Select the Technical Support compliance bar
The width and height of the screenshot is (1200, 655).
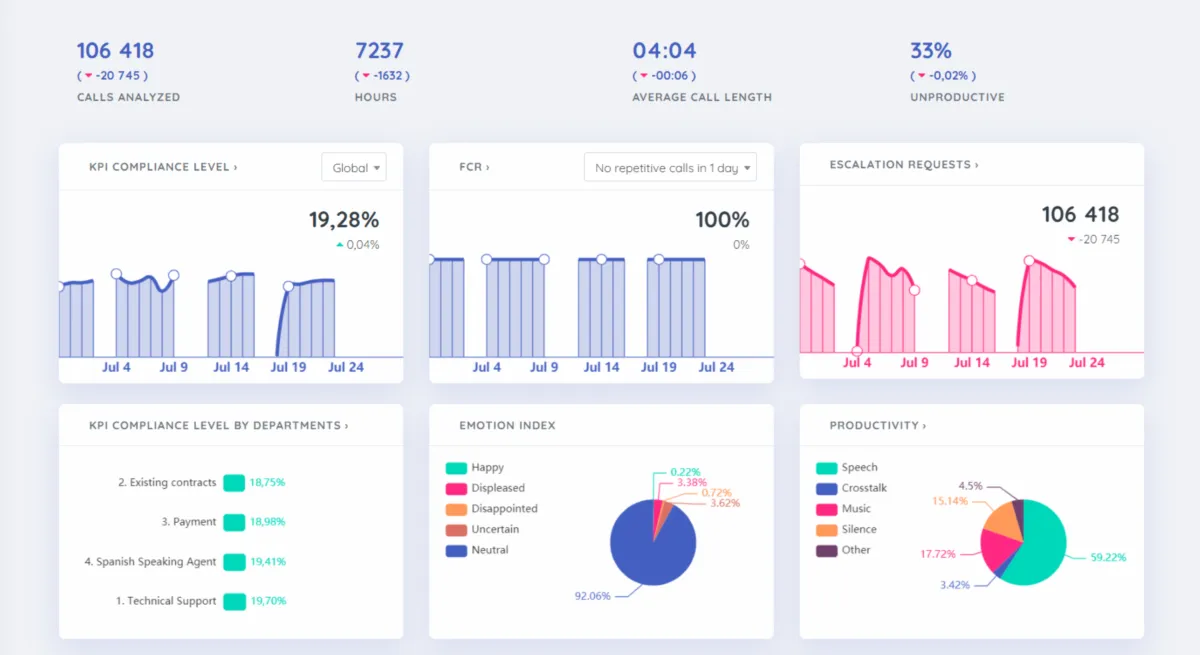coord(234,601)
